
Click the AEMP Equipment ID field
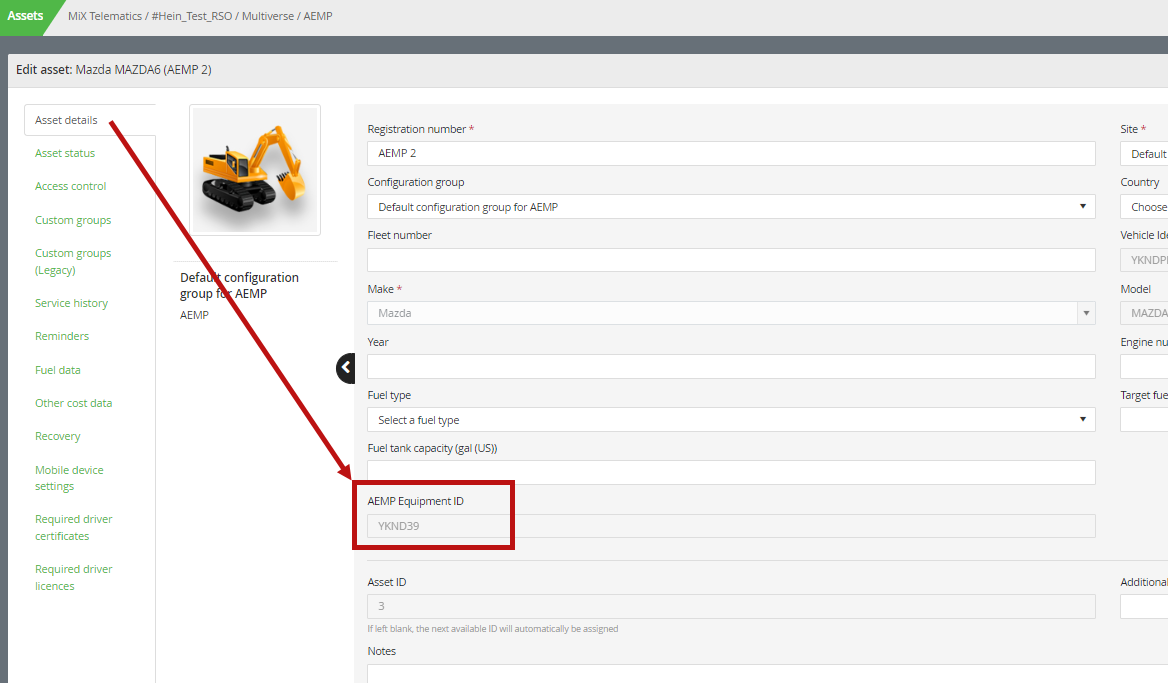point(731,526)
